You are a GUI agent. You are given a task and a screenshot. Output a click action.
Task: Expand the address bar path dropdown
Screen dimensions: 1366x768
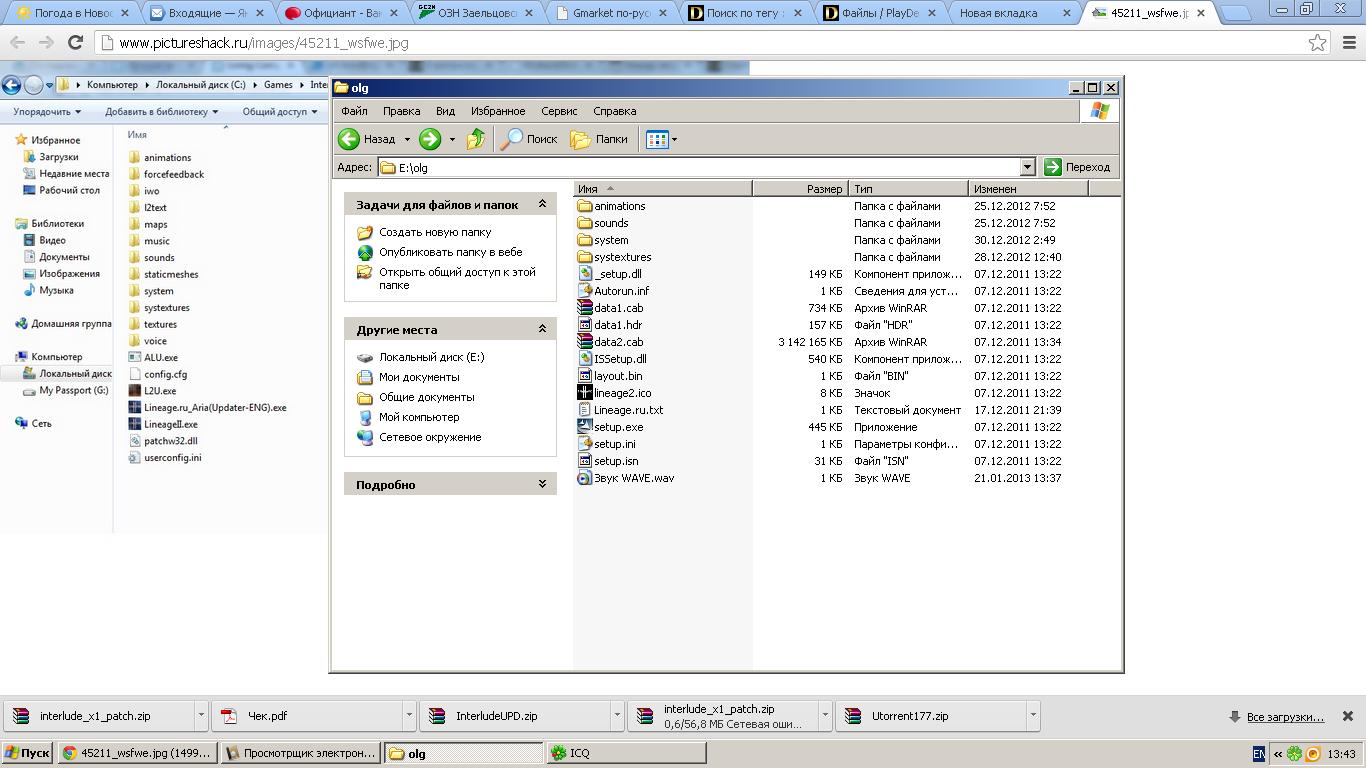point(1027,168)
